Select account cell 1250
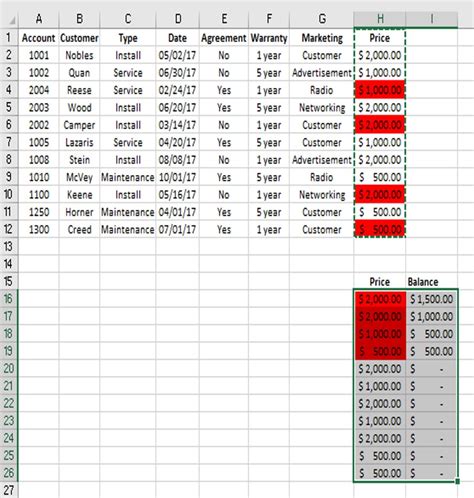This screenshot has height=498, width=474. [x=39, y=212]
